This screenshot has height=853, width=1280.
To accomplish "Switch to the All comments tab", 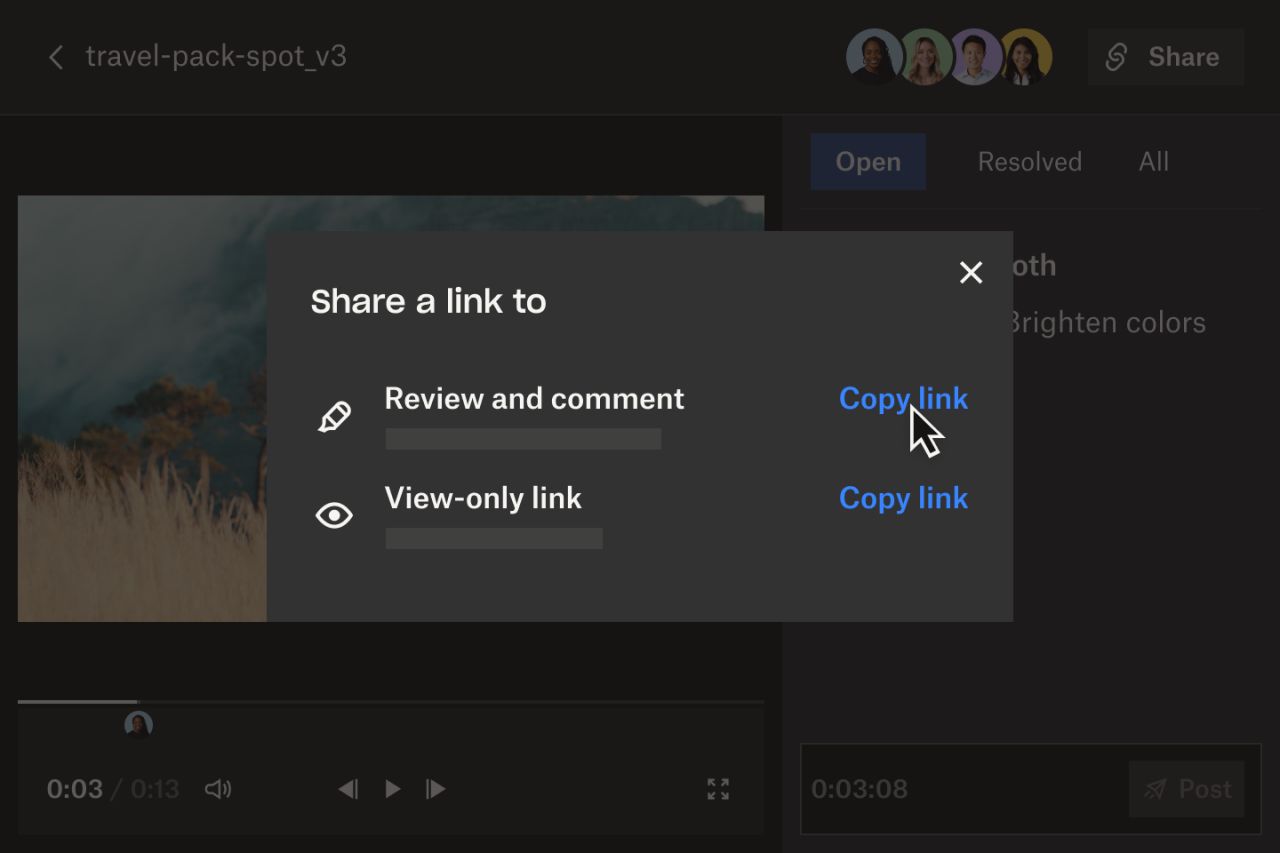I will pos(1152,161).
